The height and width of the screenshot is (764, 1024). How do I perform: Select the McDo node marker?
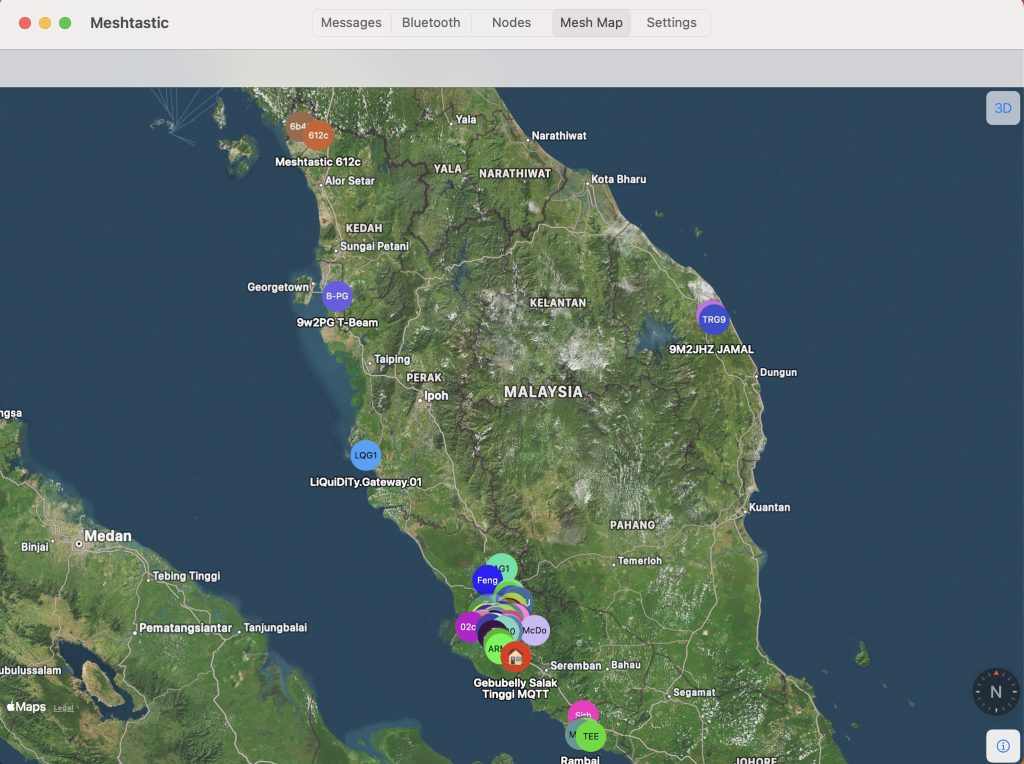(x=534, y=630)
